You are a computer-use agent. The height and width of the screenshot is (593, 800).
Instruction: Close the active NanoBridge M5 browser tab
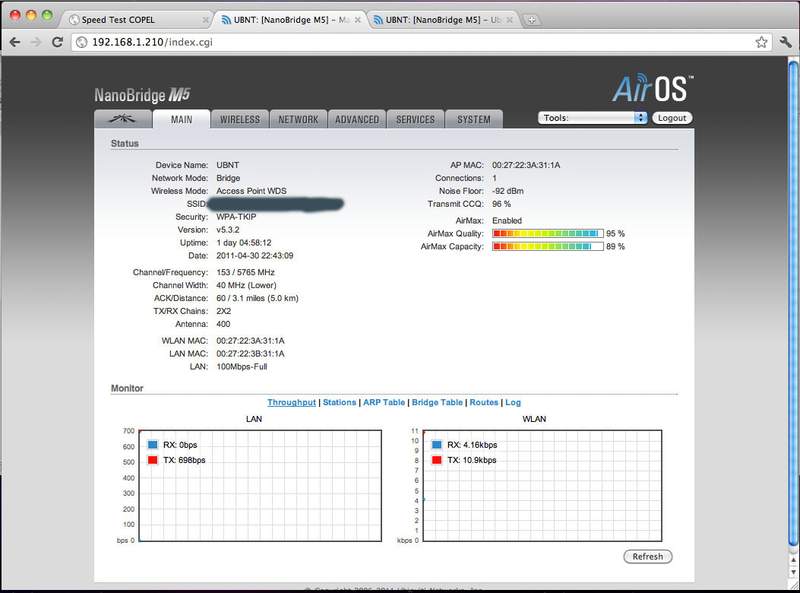[358, 20]
